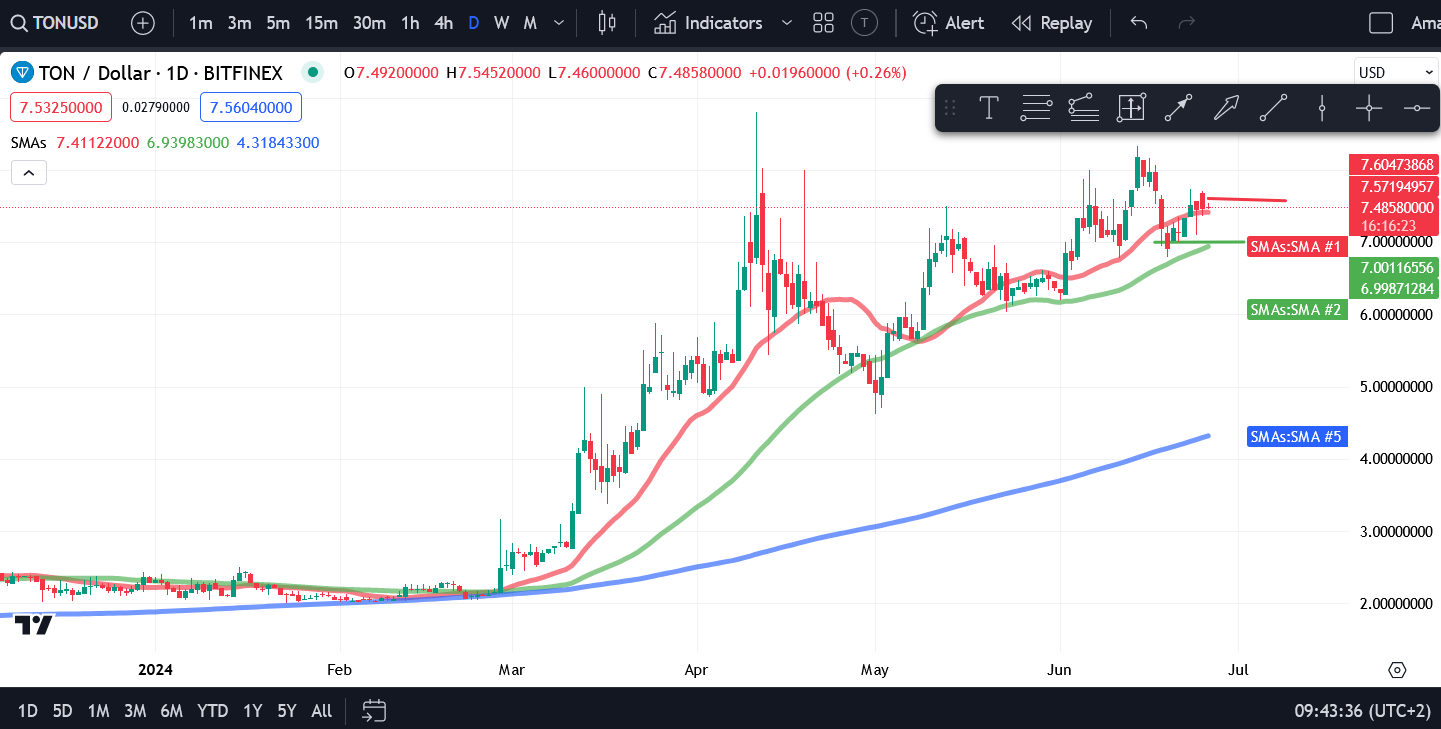Set date range to 3M
Image resolution: width=1441 pixels, height=729 pixels.
[135, 711]
